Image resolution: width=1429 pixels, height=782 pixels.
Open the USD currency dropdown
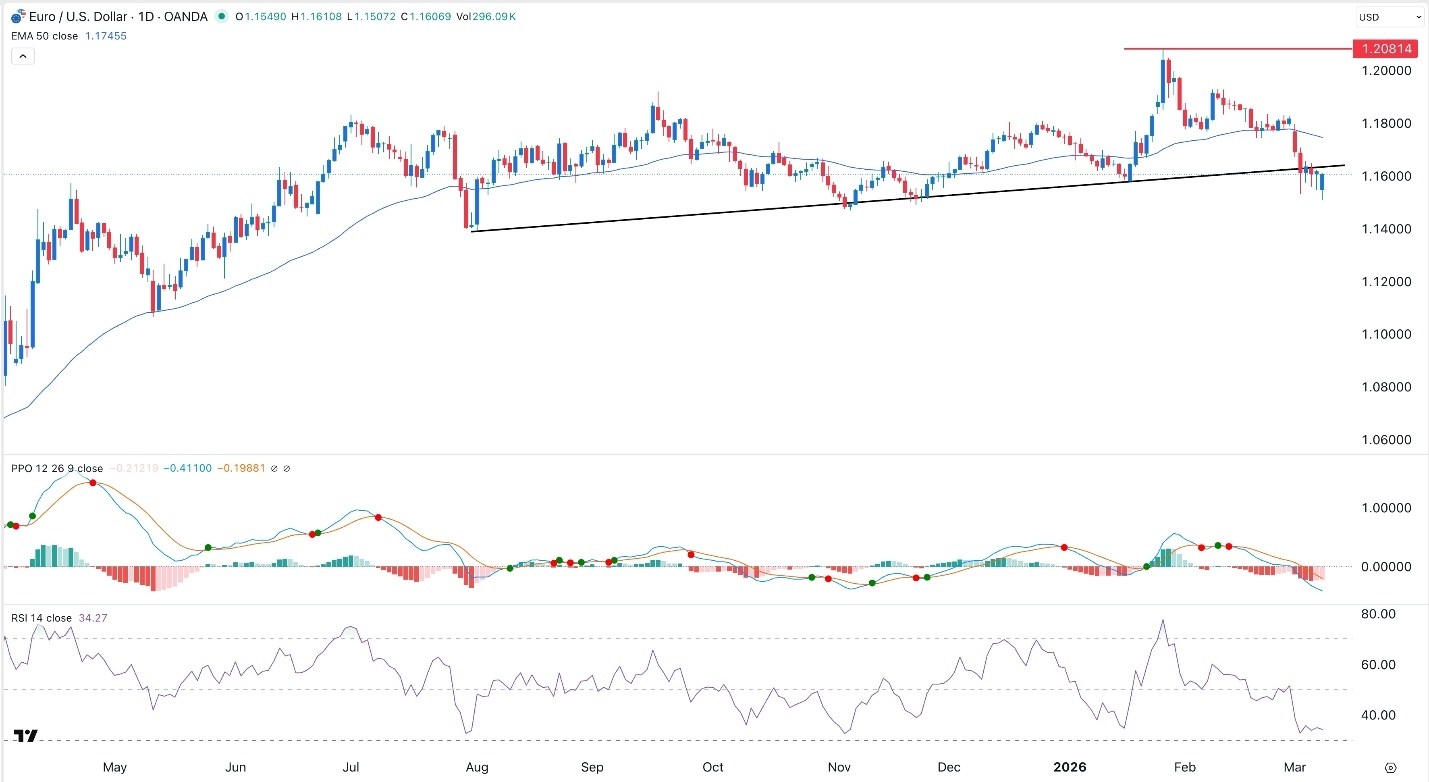1390,15
